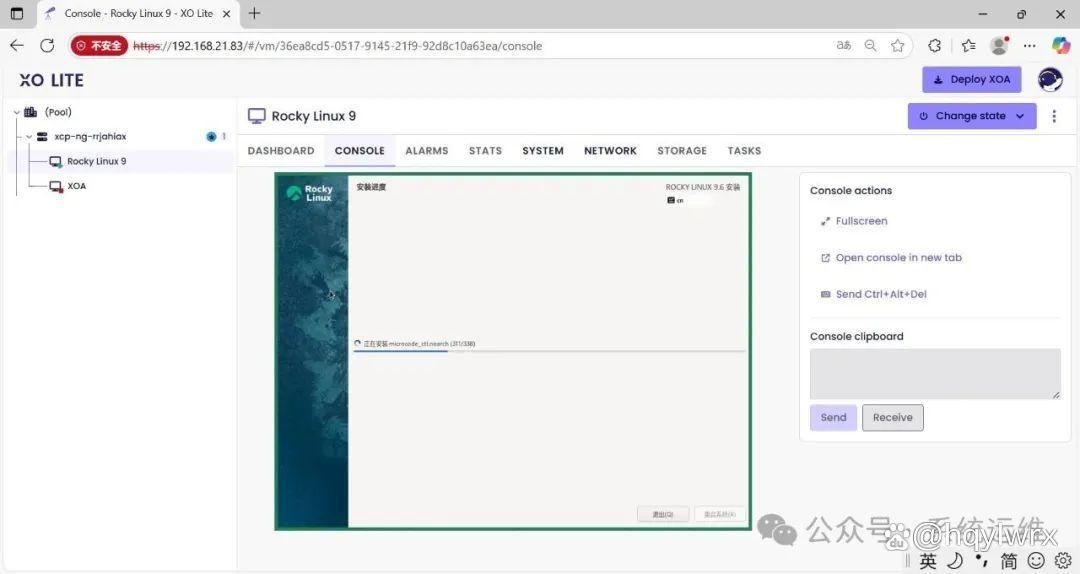Open the Copilot sidebar icon
The image size is (1080, 574).
tap(1061, 45)
